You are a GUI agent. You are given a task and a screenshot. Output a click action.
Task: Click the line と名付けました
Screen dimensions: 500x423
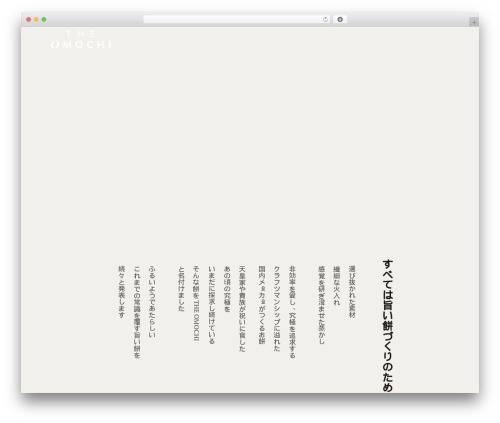[181, 289]
